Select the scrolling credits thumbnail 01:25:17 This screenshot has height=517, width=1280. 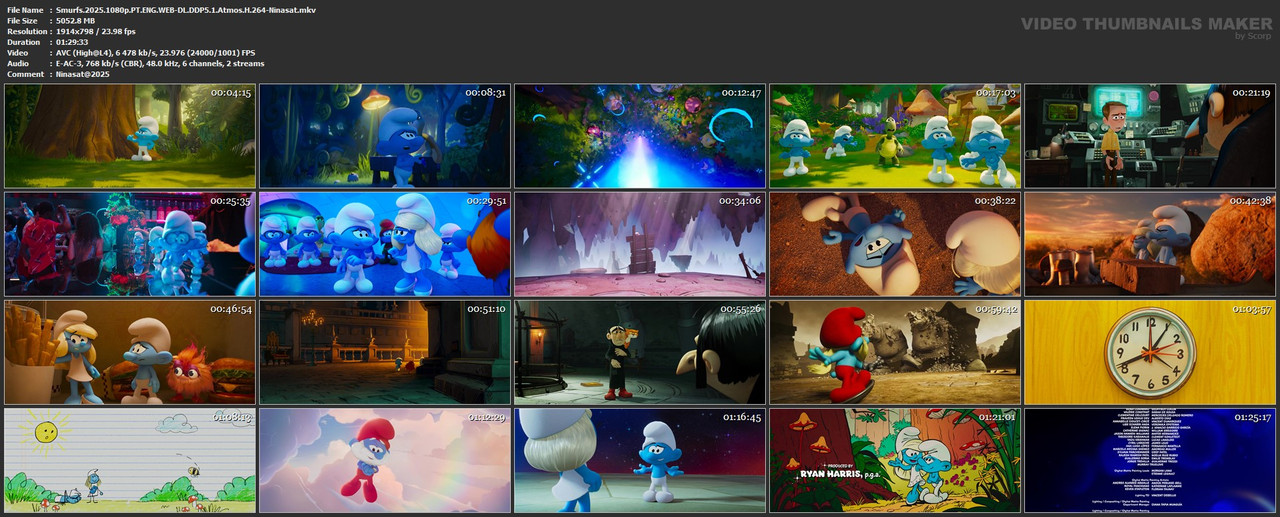click(x=1150, y=460)
